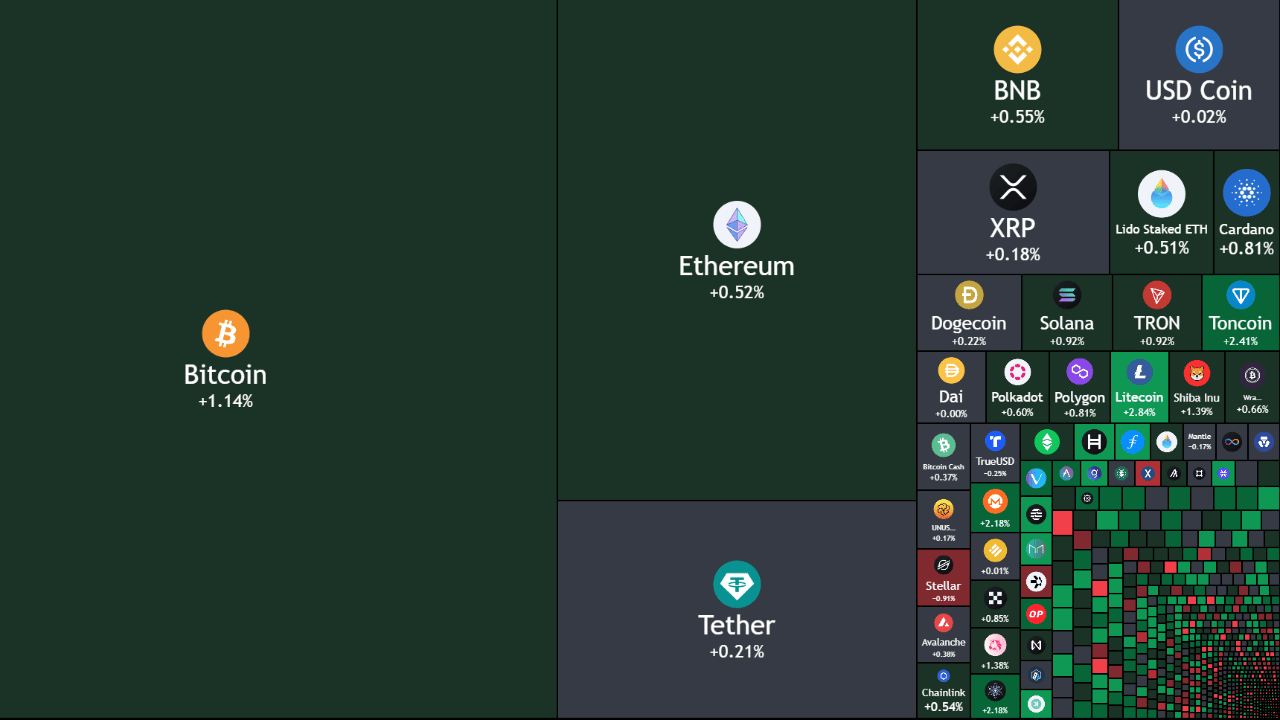
Task: Open the pink Polkadot logo icon
Action: (1018, 372)
